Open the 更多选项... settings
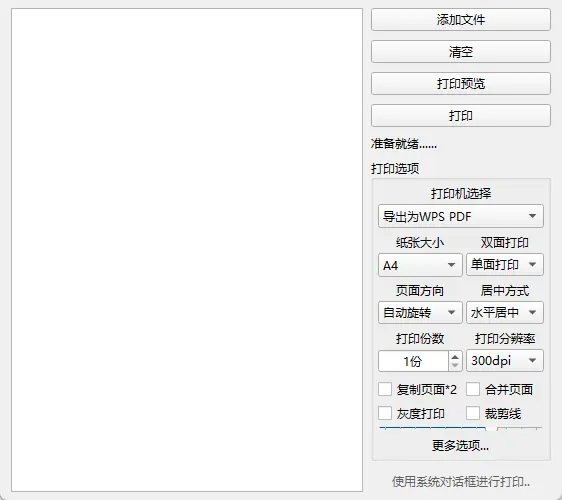The height and width of the screenshot is (500, 562). (x=461, y=446)
